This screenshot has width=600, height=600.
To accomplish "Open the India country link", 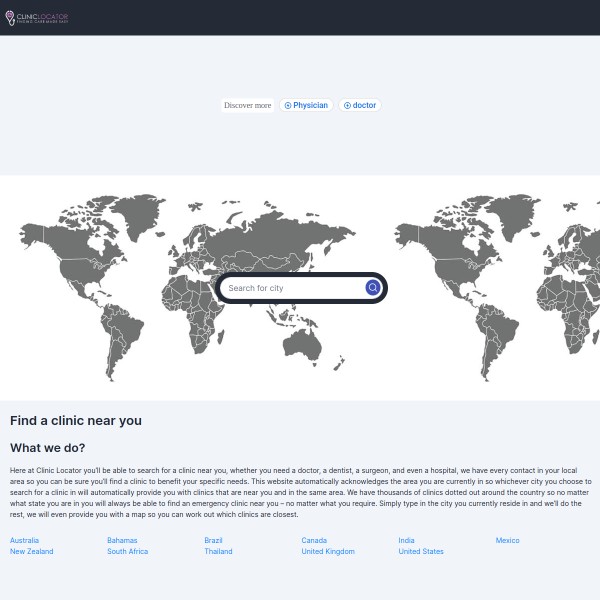I will click(406, 540).
